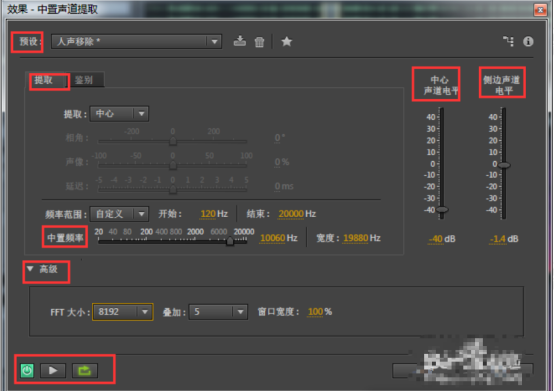Click the 中置频率 slider handle
This screenshot has width=554, height=392.
click(x=230, y=241)
